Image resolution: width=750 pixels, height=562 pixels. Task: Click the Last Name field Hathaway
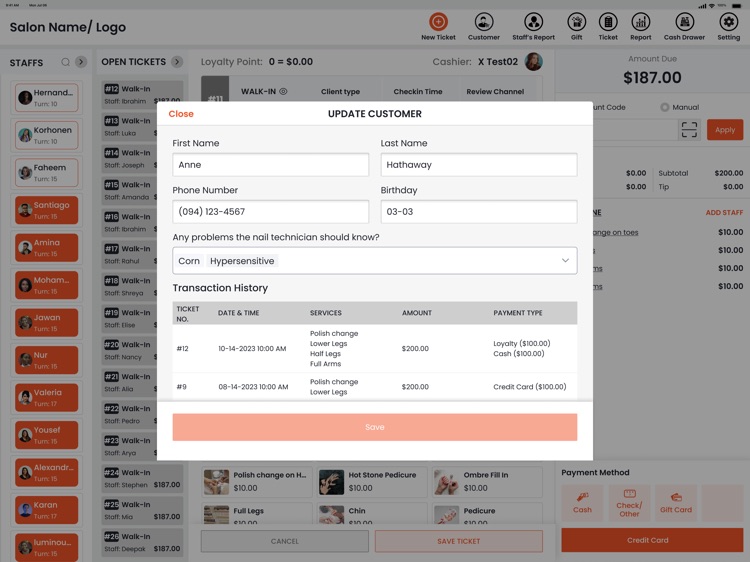tap(479, 165)
